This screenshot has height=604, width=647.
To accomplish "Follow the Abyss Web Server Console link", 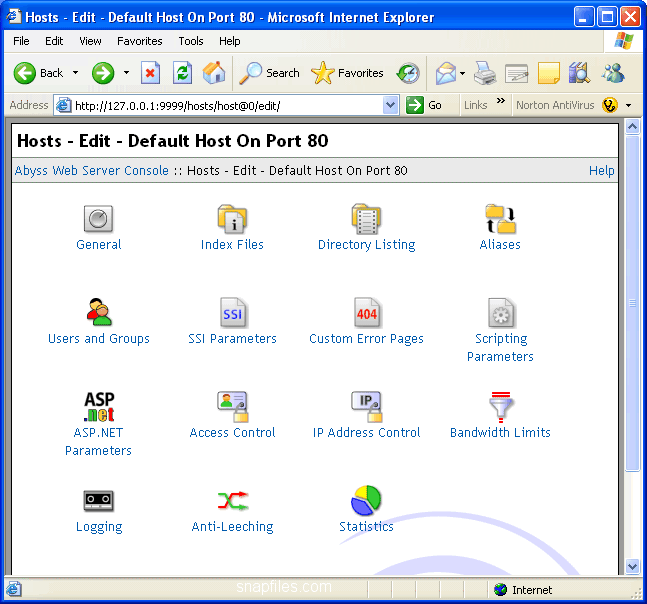I will pyautogui.click(x=92, y=170).
